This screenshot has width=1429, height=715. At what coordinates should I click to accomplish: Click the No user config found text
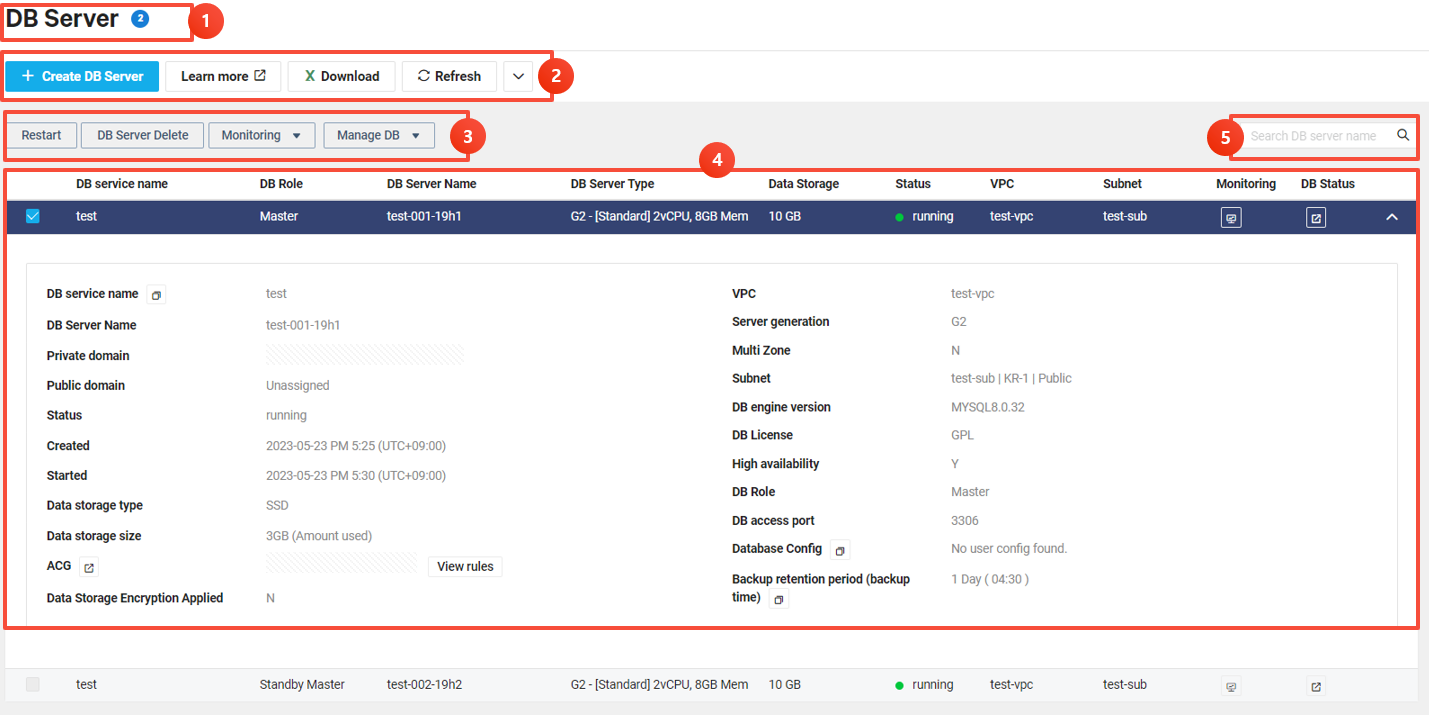pos(1009,549)
